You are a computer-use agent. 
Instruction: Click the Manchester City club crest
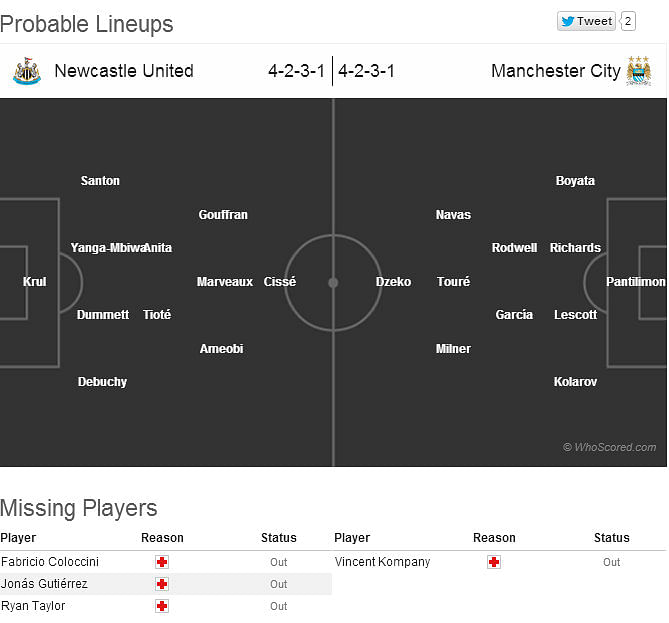(x=639, y=71)
